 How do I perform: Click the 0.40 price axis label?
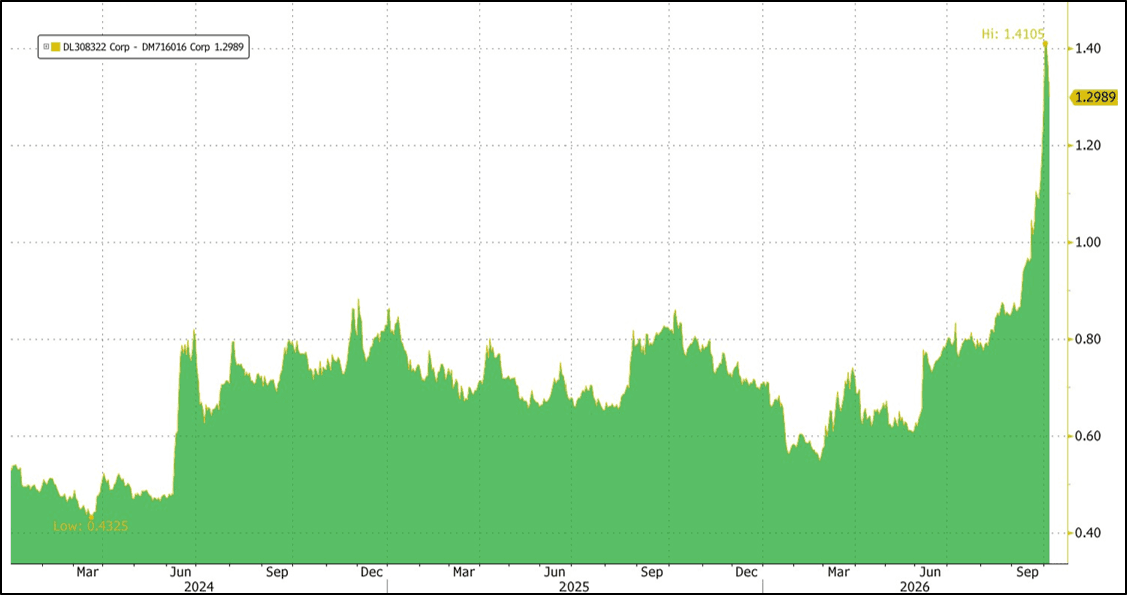[x=1090, y=533]
